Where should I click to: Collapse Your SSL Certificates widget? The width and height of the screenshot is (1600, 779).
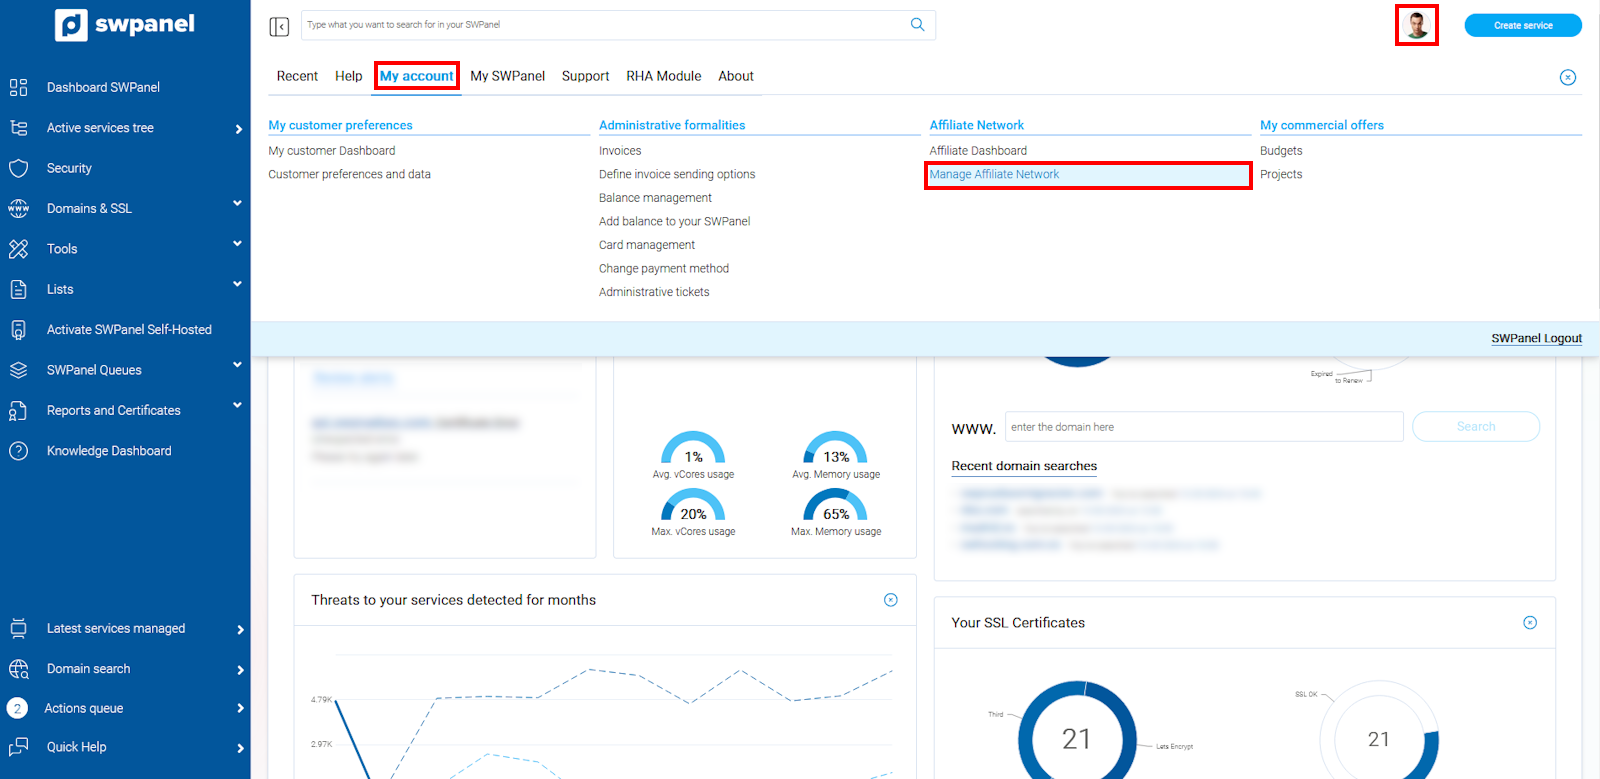pyautogui.click(x=1529, y=623)
